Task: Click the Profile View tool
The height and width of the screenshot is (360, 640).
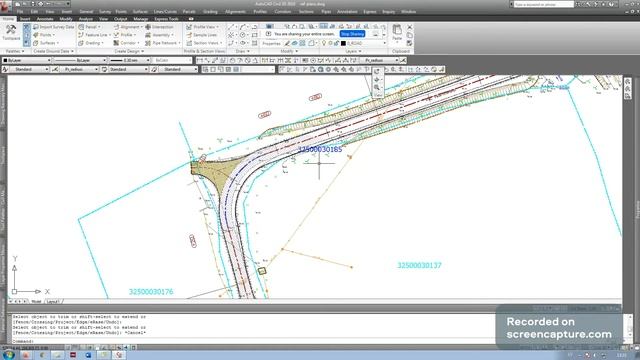Action: (203, 27)
